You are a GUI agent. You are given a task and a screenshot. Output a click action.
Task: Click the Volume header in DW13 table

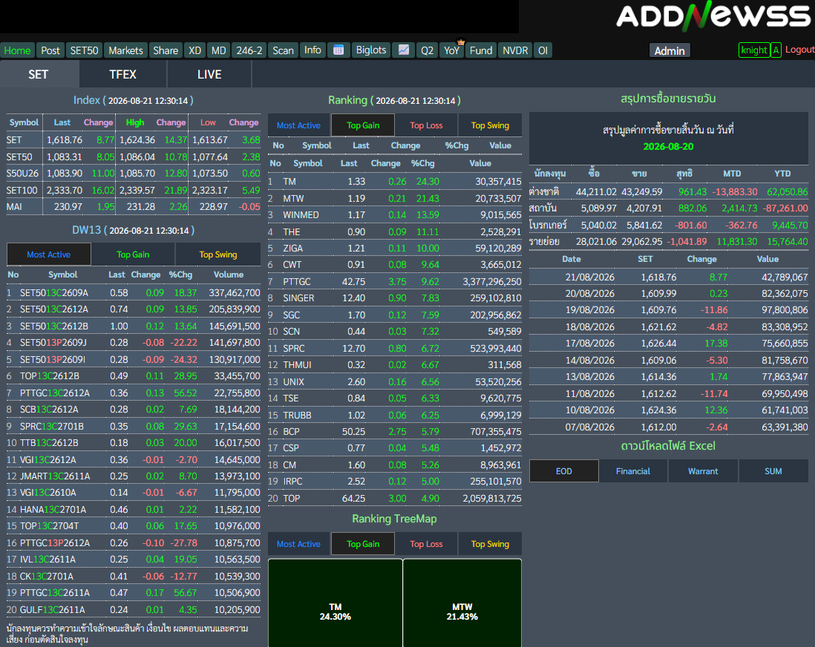pos(229,274)
